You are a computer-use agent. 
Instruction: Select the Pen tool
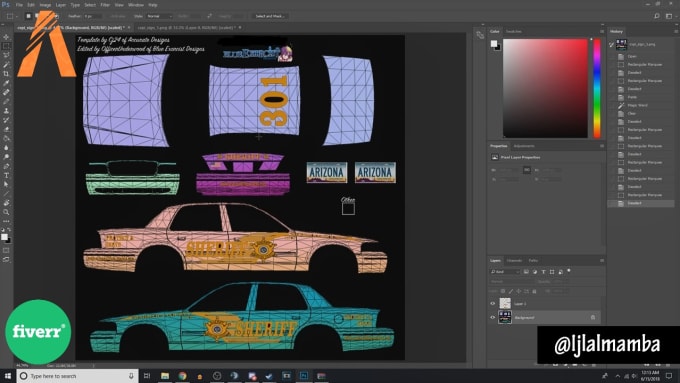pyautogui.click(x=6, y=166)
